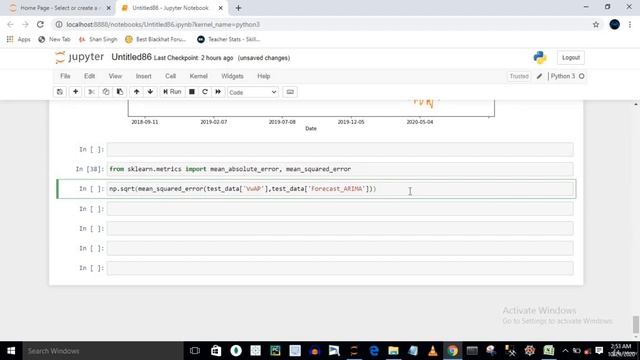Run the selected cell
The width and height of the screenshot is (640, 360).
[172, 92]
